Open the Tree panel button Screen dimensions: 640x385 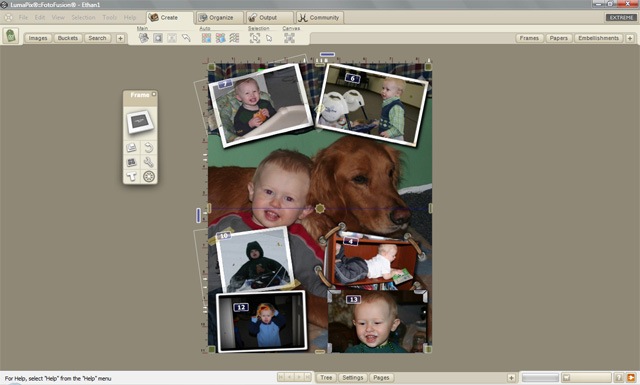click(326, 378)
